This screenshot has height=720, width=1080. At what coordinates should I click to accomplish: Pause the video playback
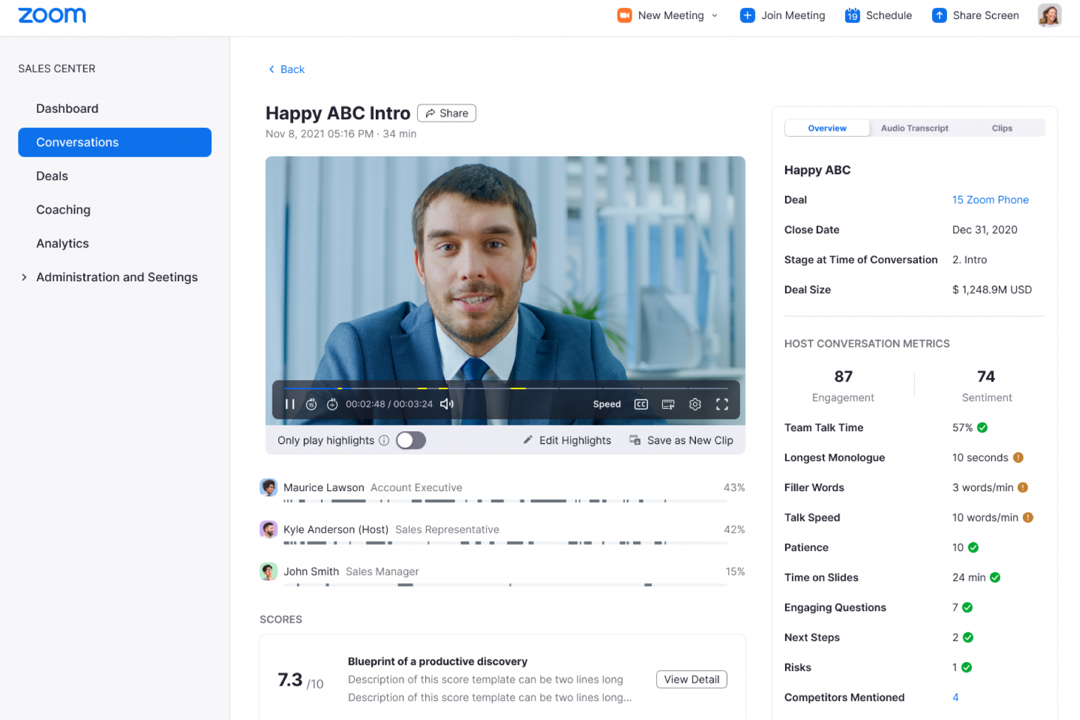click(290, 404)
